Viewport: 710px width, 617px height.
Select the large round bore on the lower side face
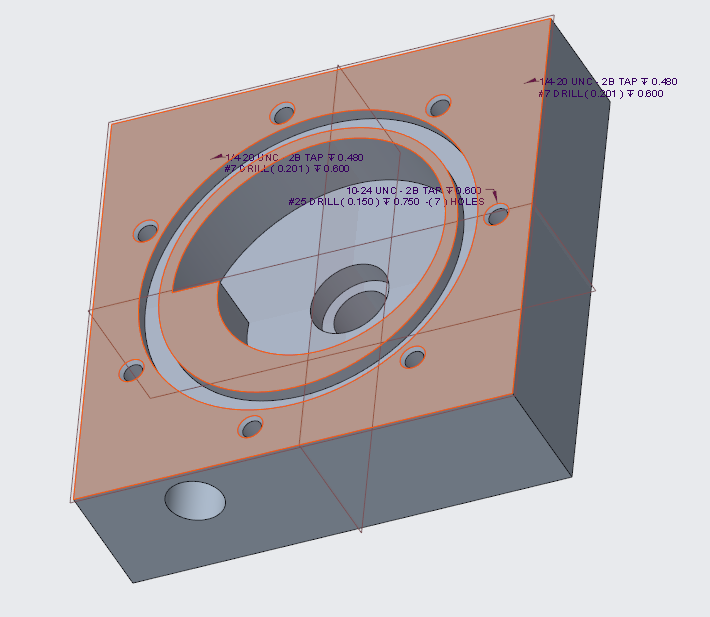coord(195,500)
